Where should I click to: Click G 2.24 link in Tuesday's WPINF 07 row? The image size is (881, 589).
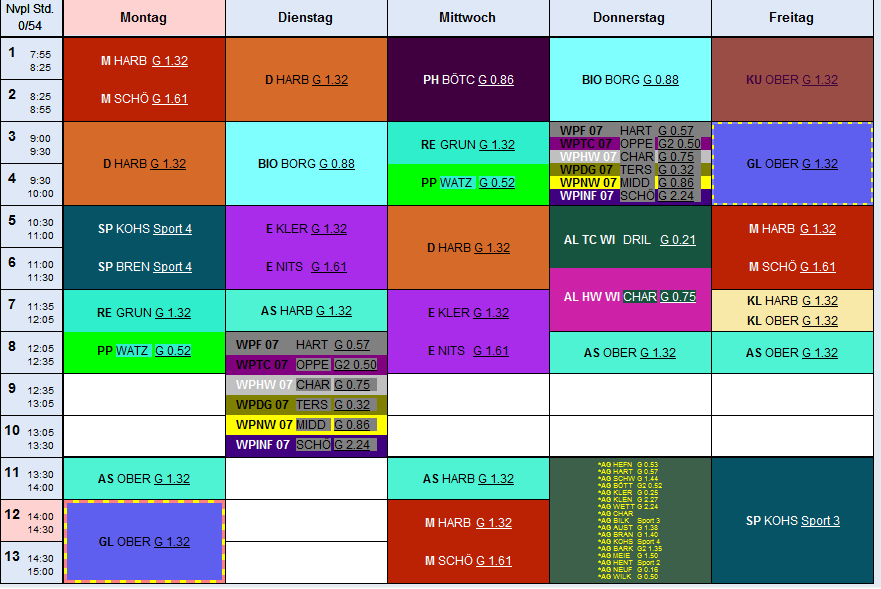(356, 445)
